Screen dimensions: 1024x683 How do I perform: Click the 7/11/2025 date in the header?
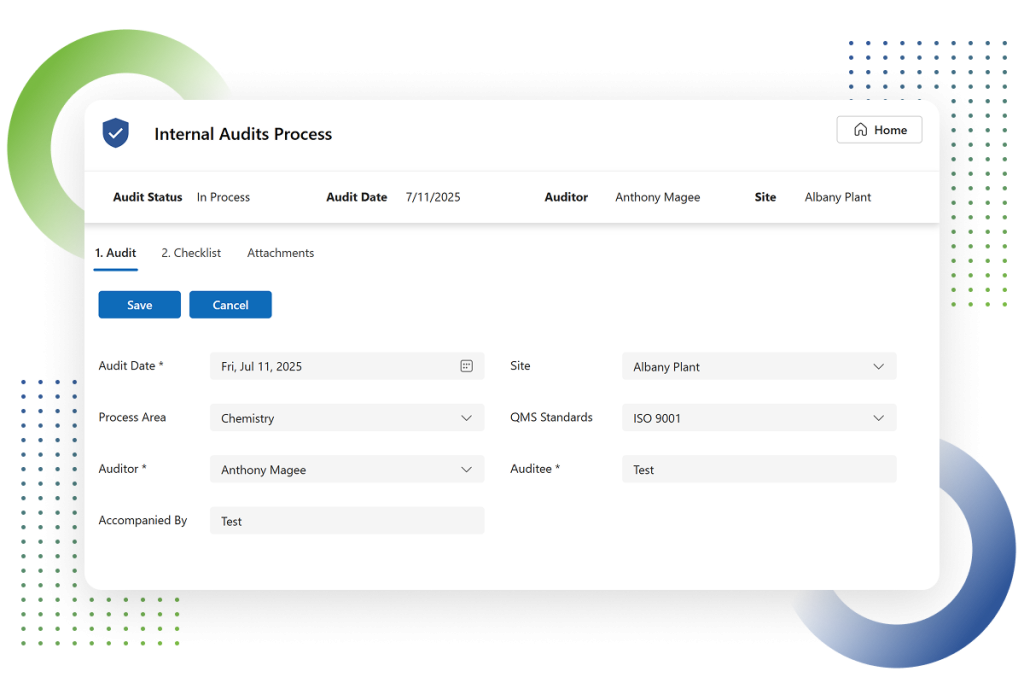pyautogui.click(x=433, y=197)
